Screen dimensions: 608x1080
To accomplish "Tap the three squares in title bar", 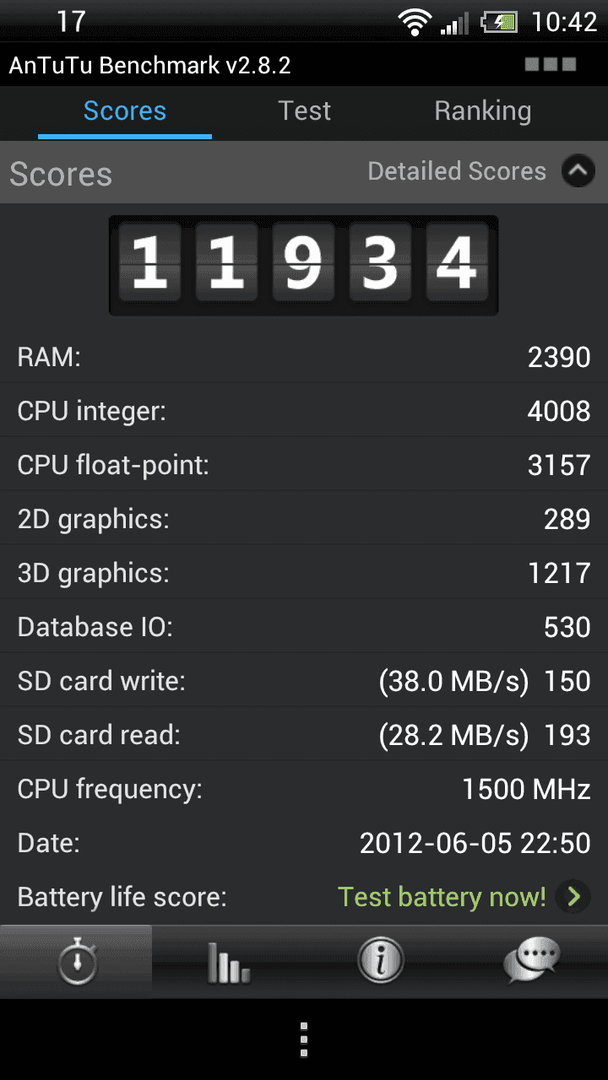I will click(x=550, y=65).
